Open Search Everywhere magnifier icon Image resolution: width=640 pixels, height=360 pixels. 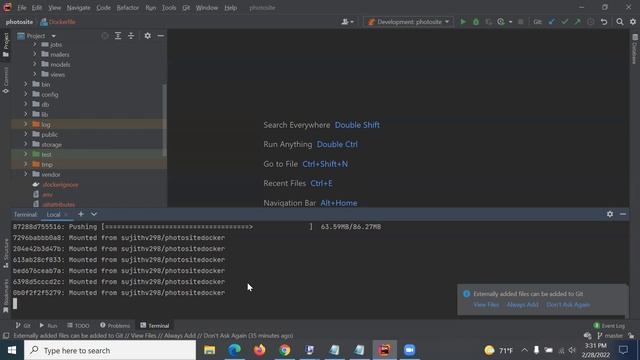point(620,22)
